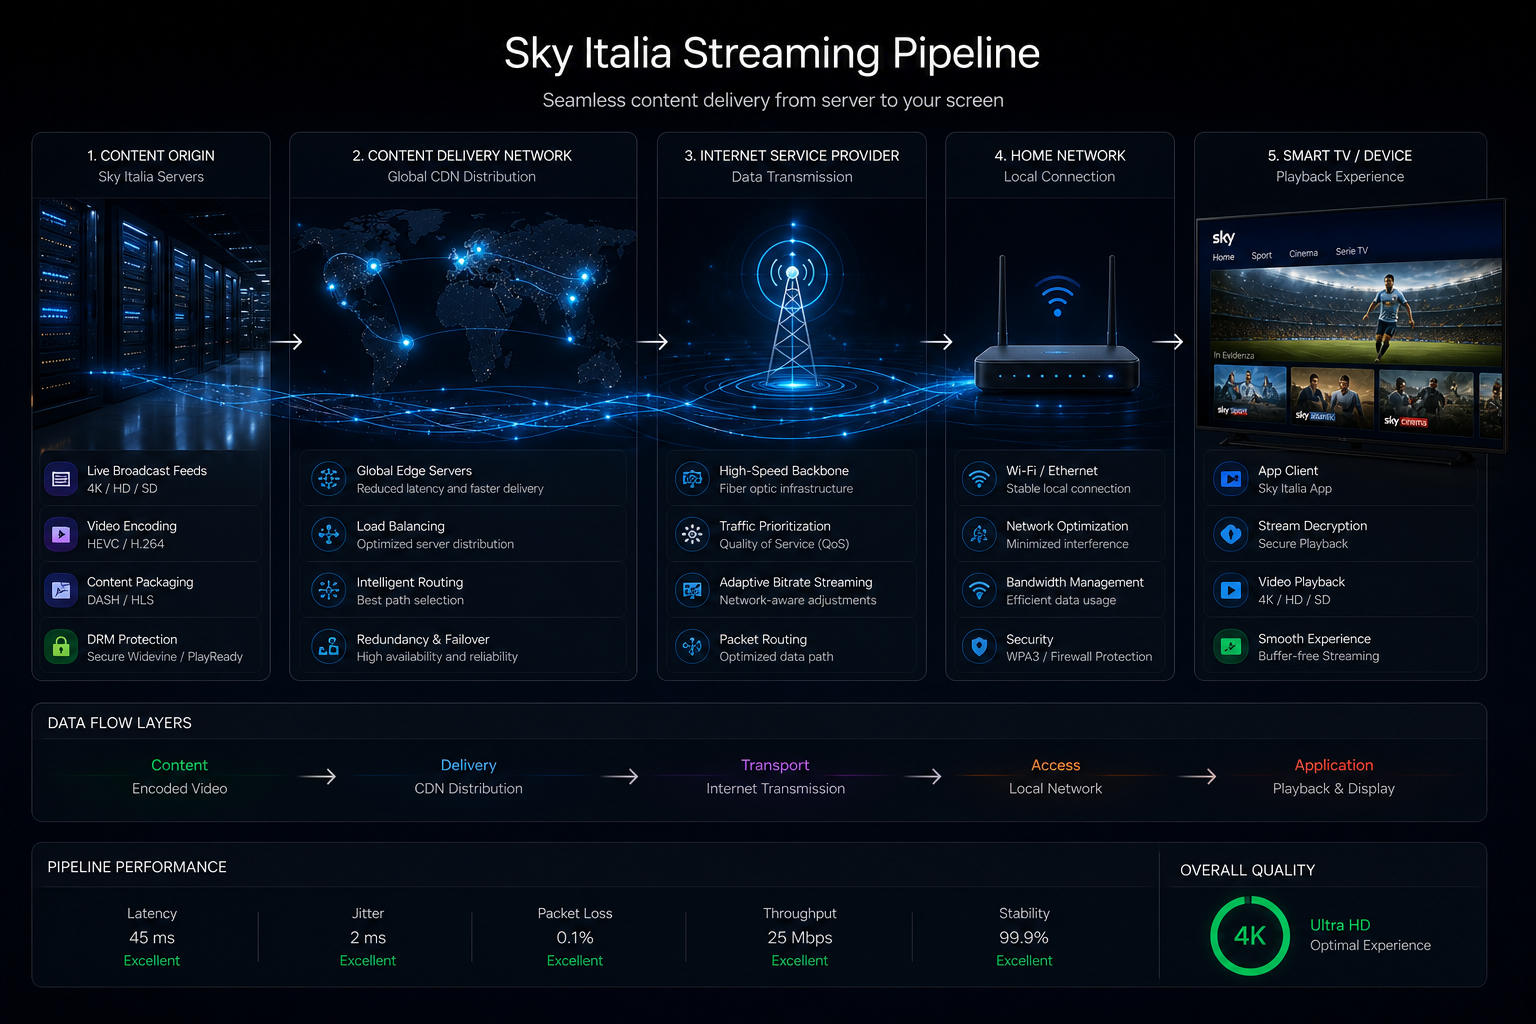Click the Security shield icon
Screen dimensions: 1536x1024
979,647
